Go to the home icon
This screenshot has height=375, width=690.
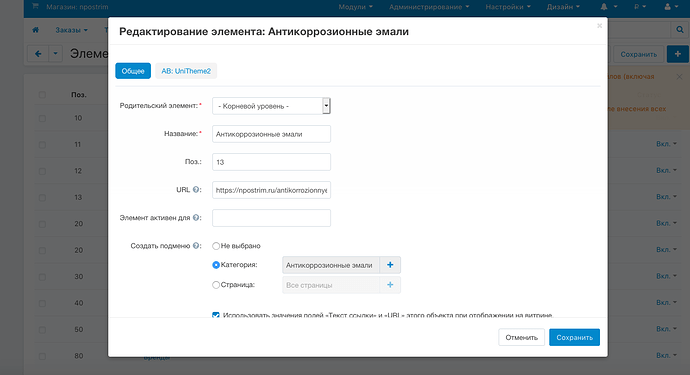(36, 30)
